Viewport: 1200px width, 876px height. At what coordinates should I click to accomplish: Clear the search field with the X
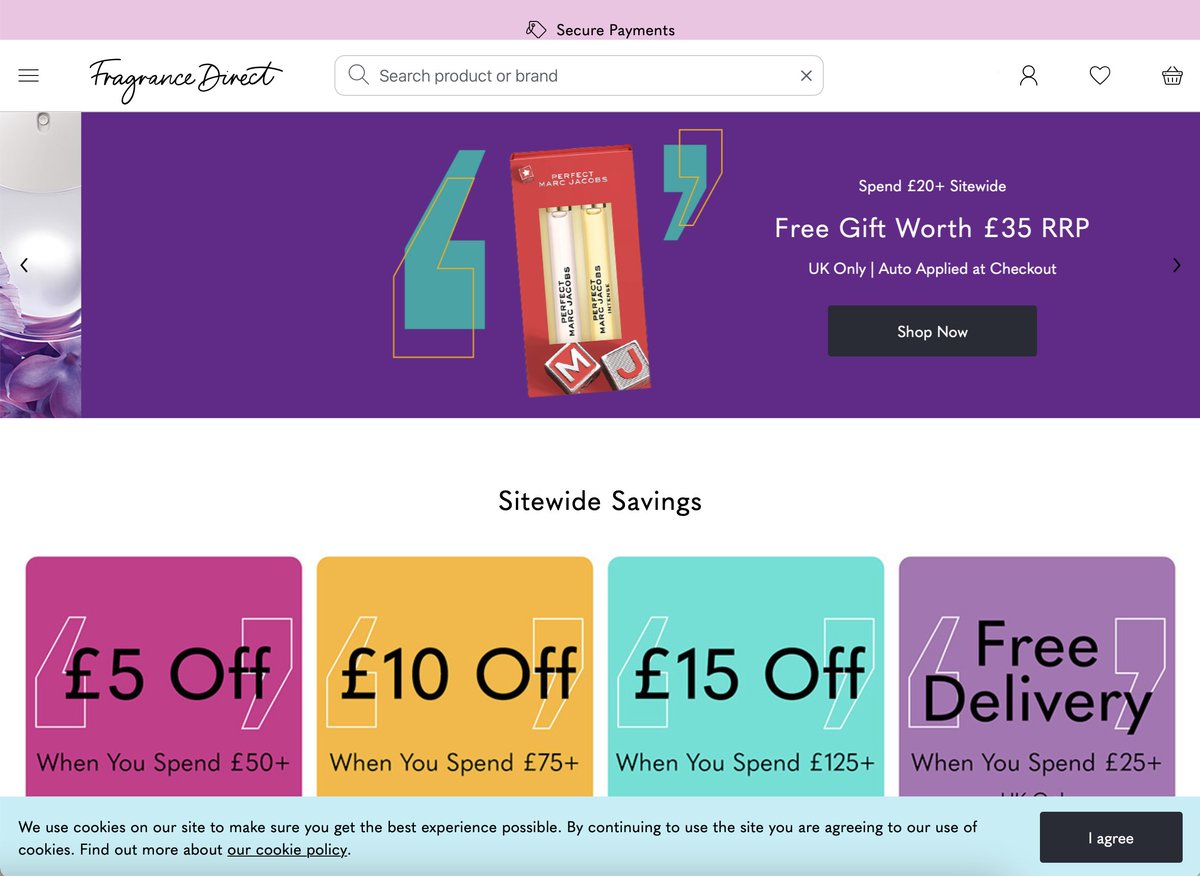[806, 76]
